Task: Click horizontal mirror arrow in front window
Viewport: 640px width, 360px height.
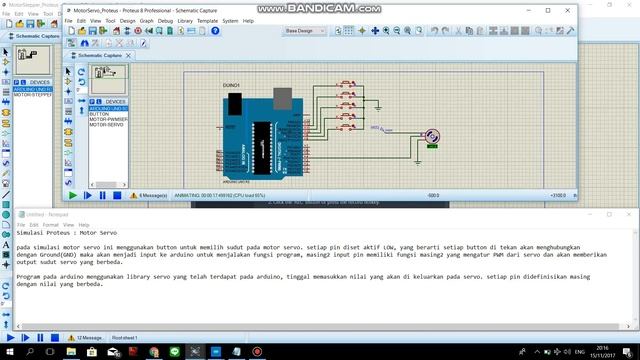Action: coord(82,100)
